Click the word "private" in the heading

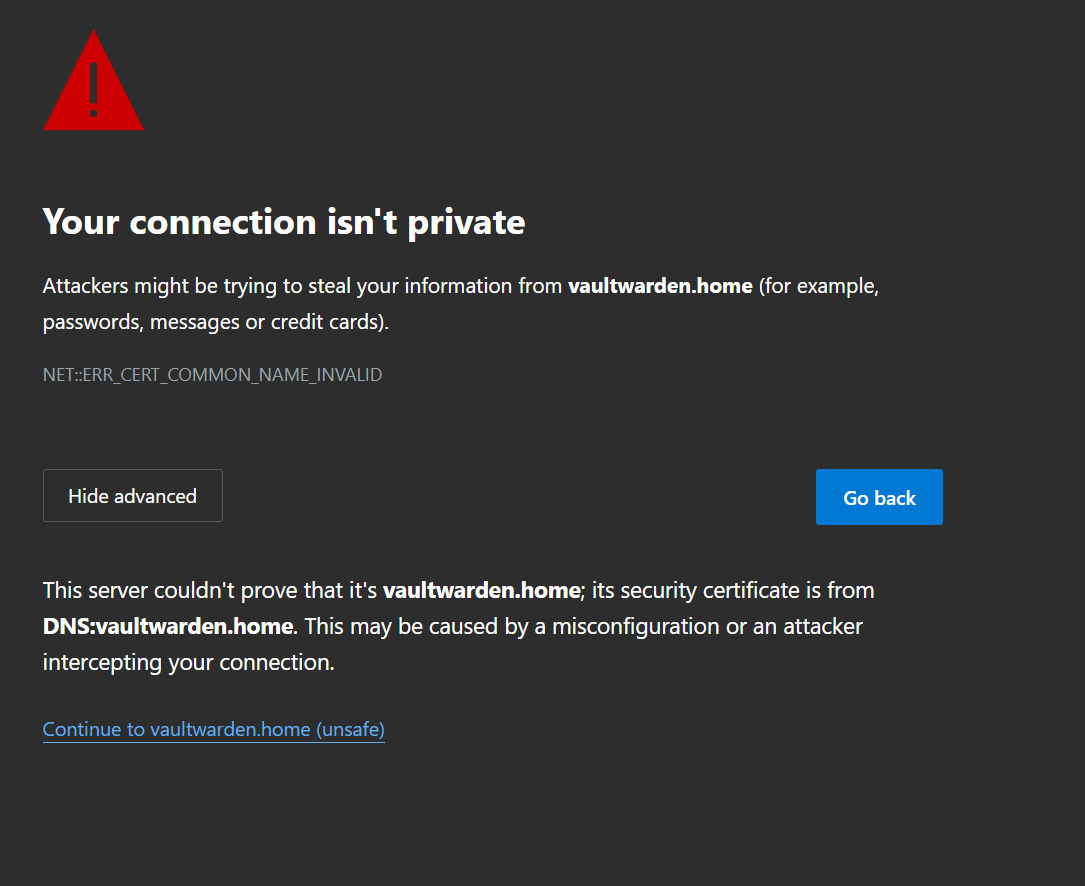[x=466, y=224]
